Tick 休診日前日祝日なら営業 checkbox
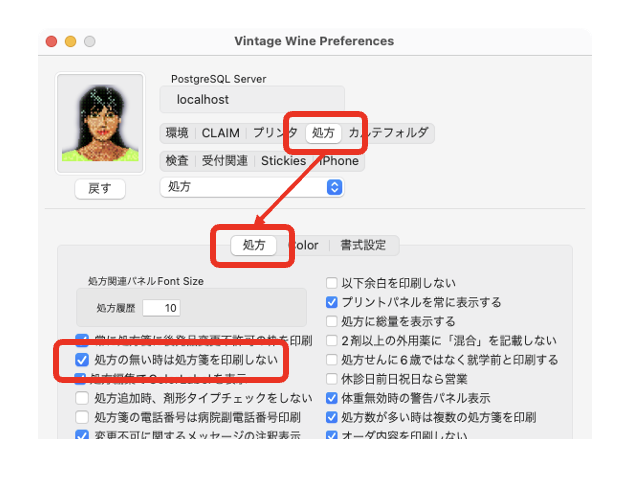Viewport: 632px width, 480px height. click(332, 378)
